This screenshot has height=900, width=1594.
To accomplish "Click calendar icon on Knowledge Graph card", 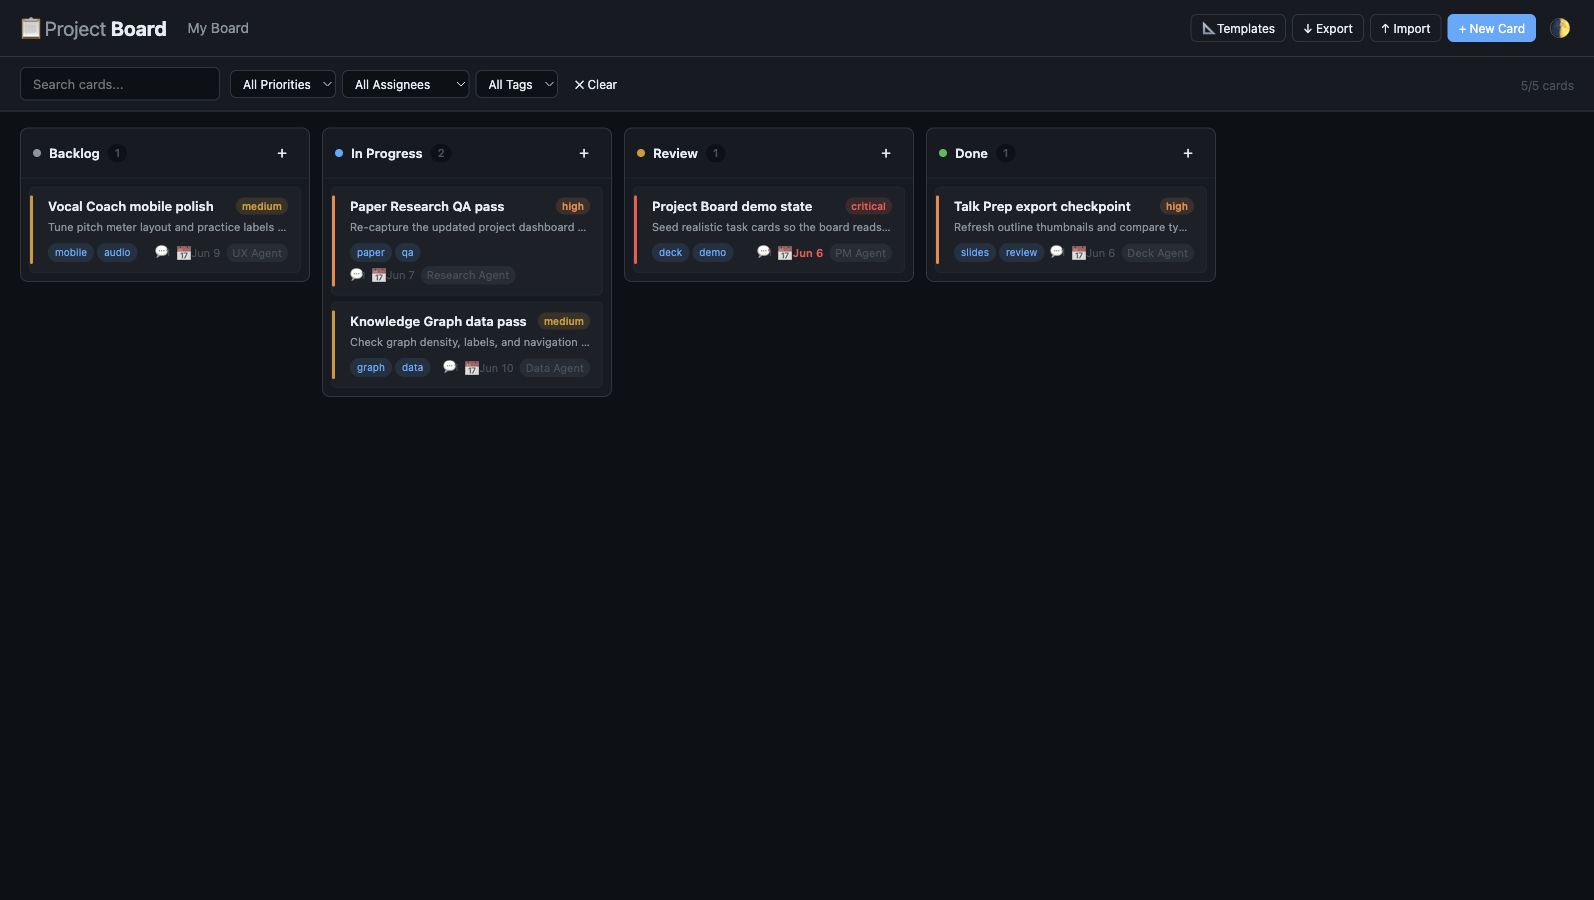I will point(472,368).
